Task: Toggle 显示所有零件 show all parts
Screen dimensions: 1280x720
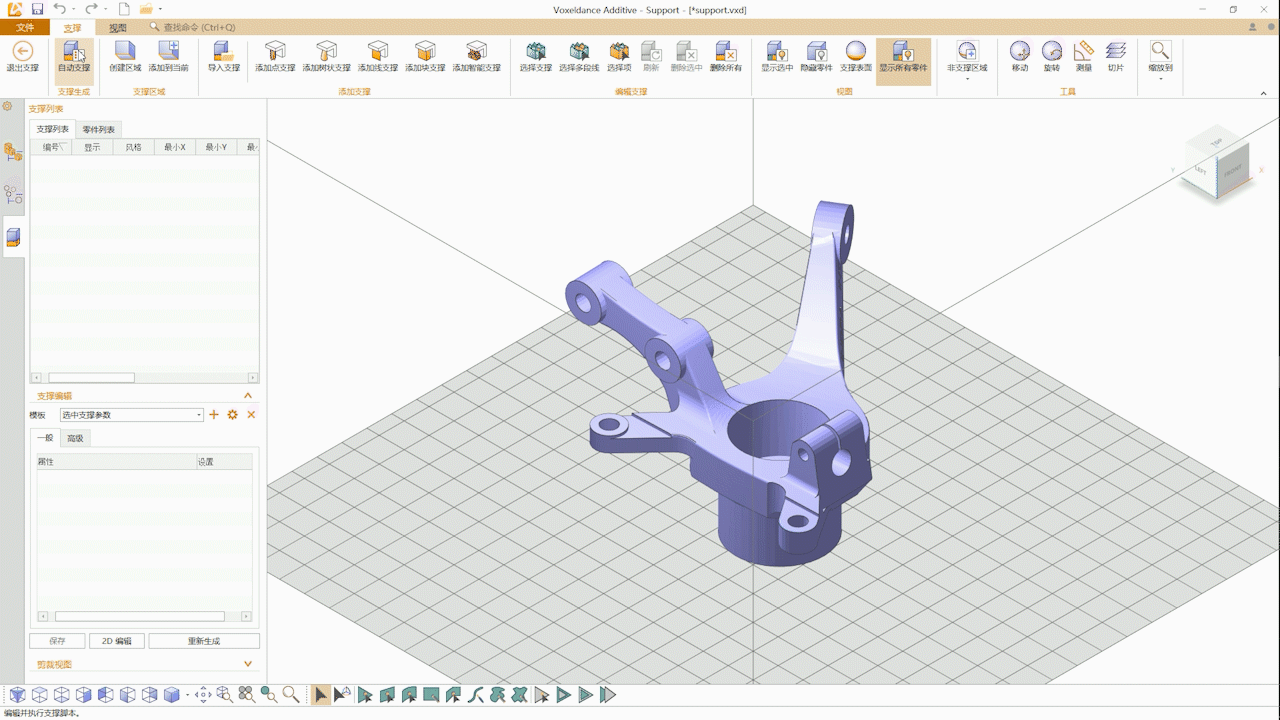Action: coord(903,60)
